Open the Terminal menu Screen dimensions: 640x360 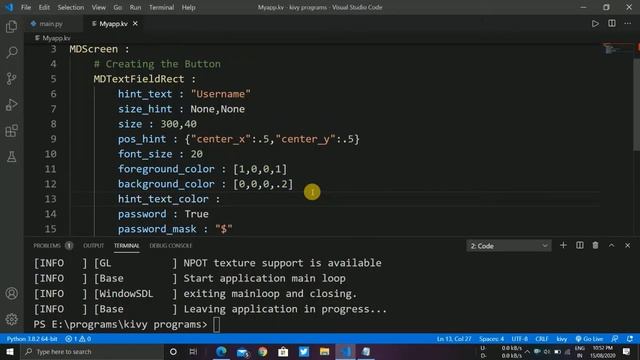coord(161,7)
